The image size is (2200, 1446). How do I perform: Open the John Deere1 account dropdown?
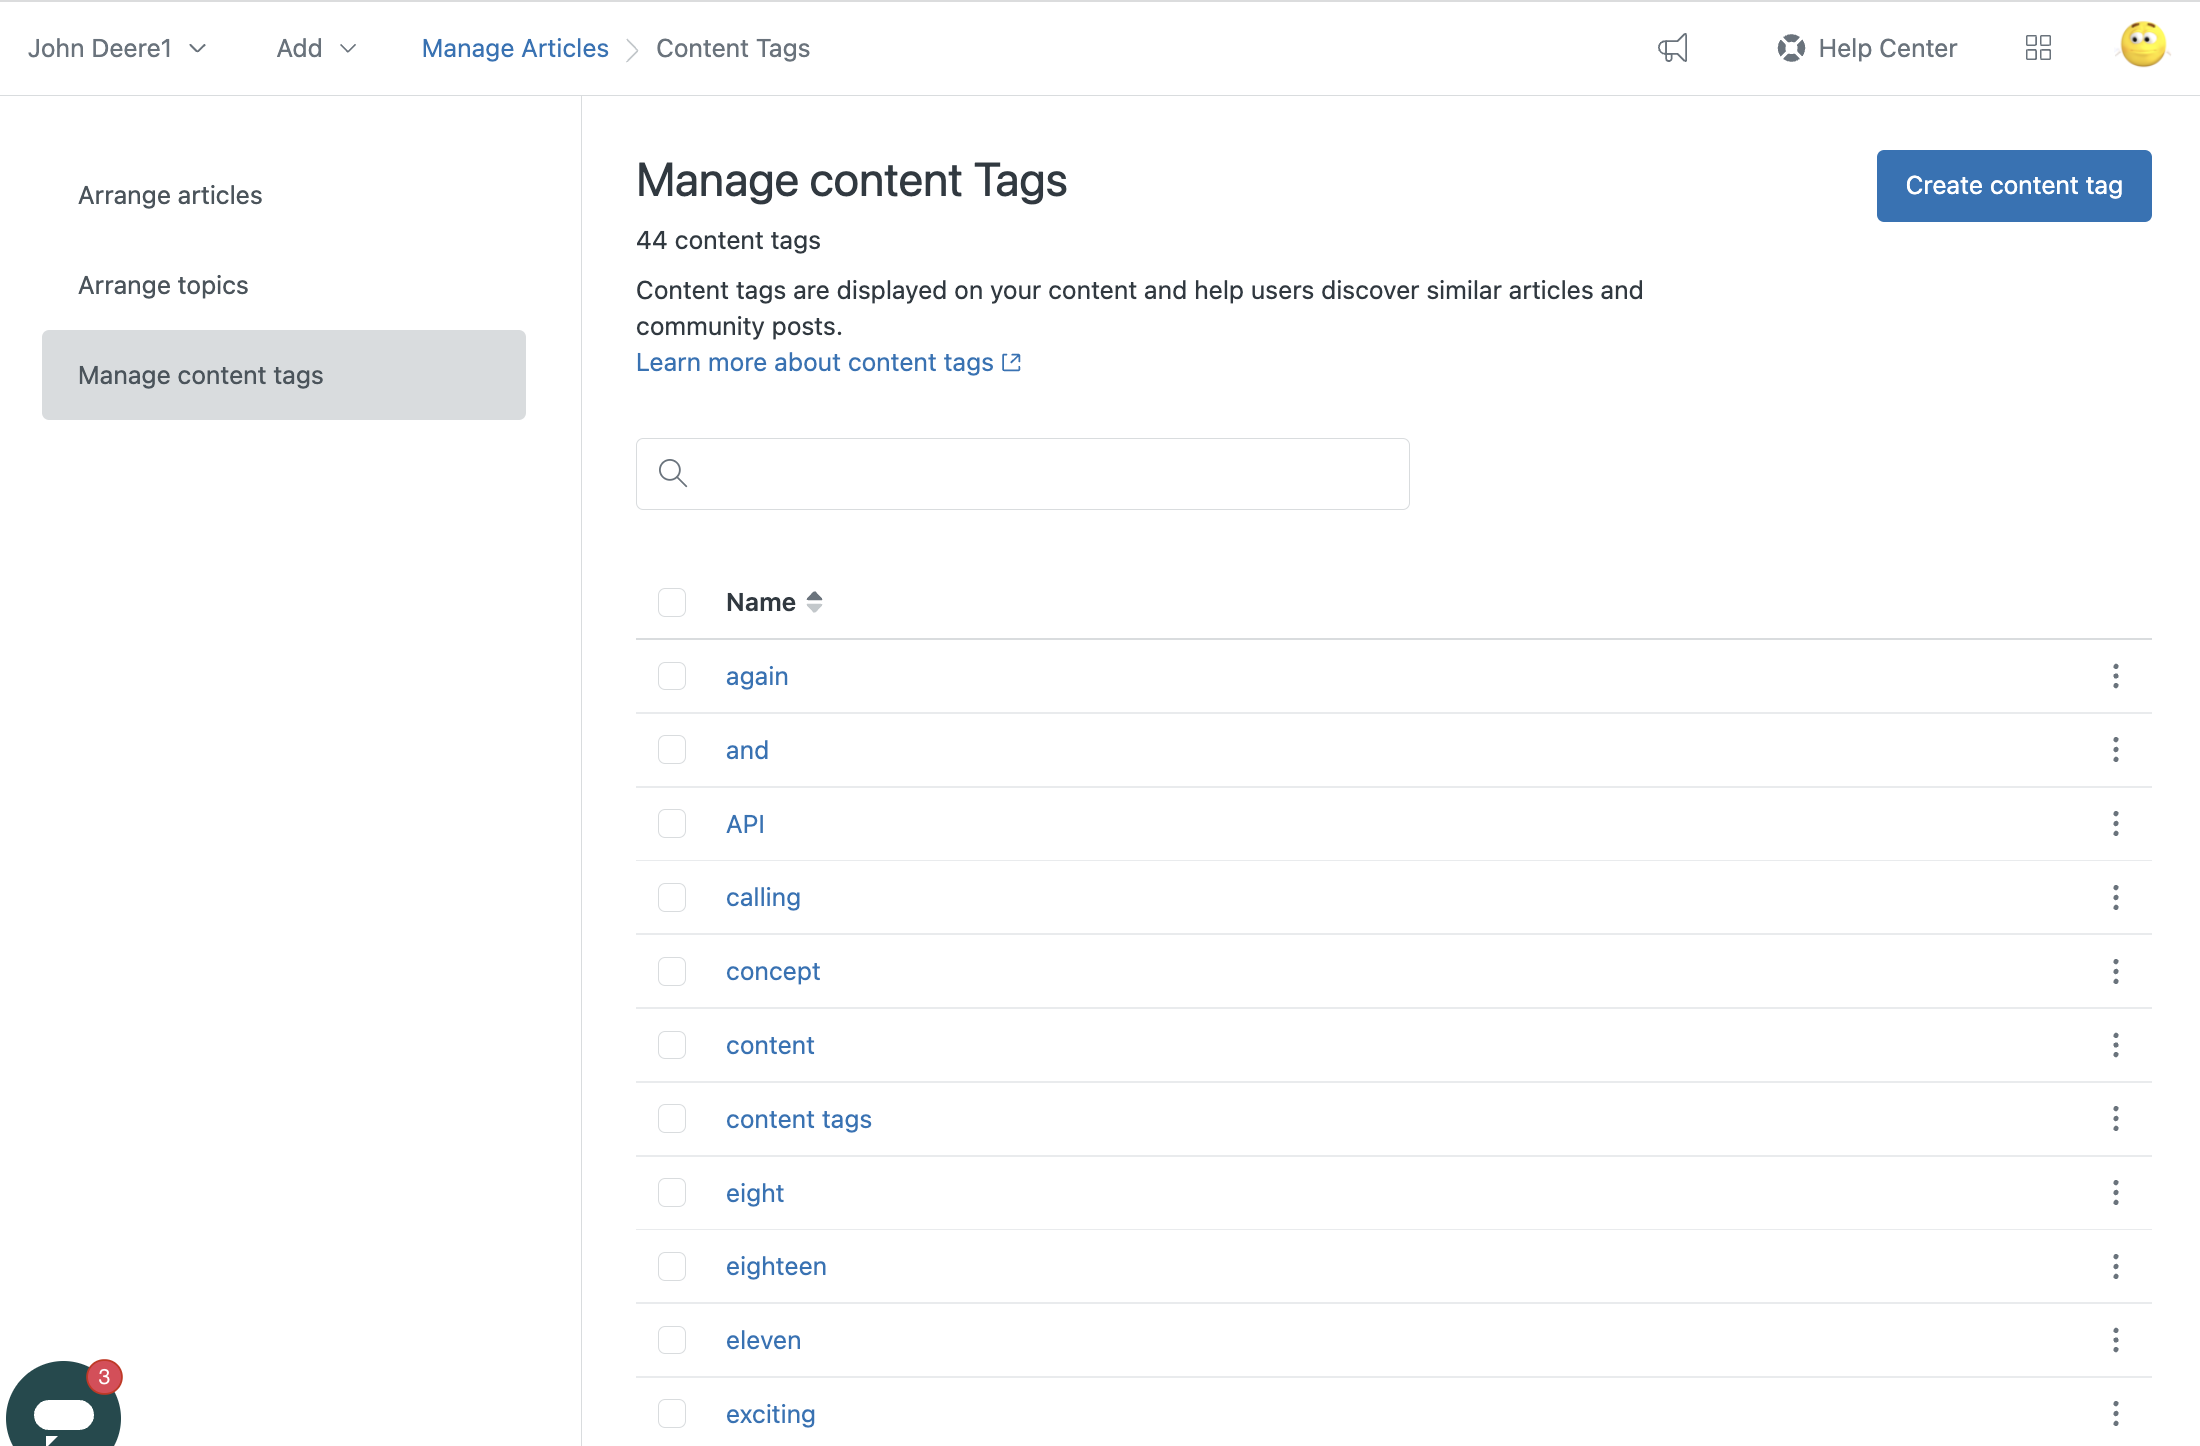(x=117, y=47)
